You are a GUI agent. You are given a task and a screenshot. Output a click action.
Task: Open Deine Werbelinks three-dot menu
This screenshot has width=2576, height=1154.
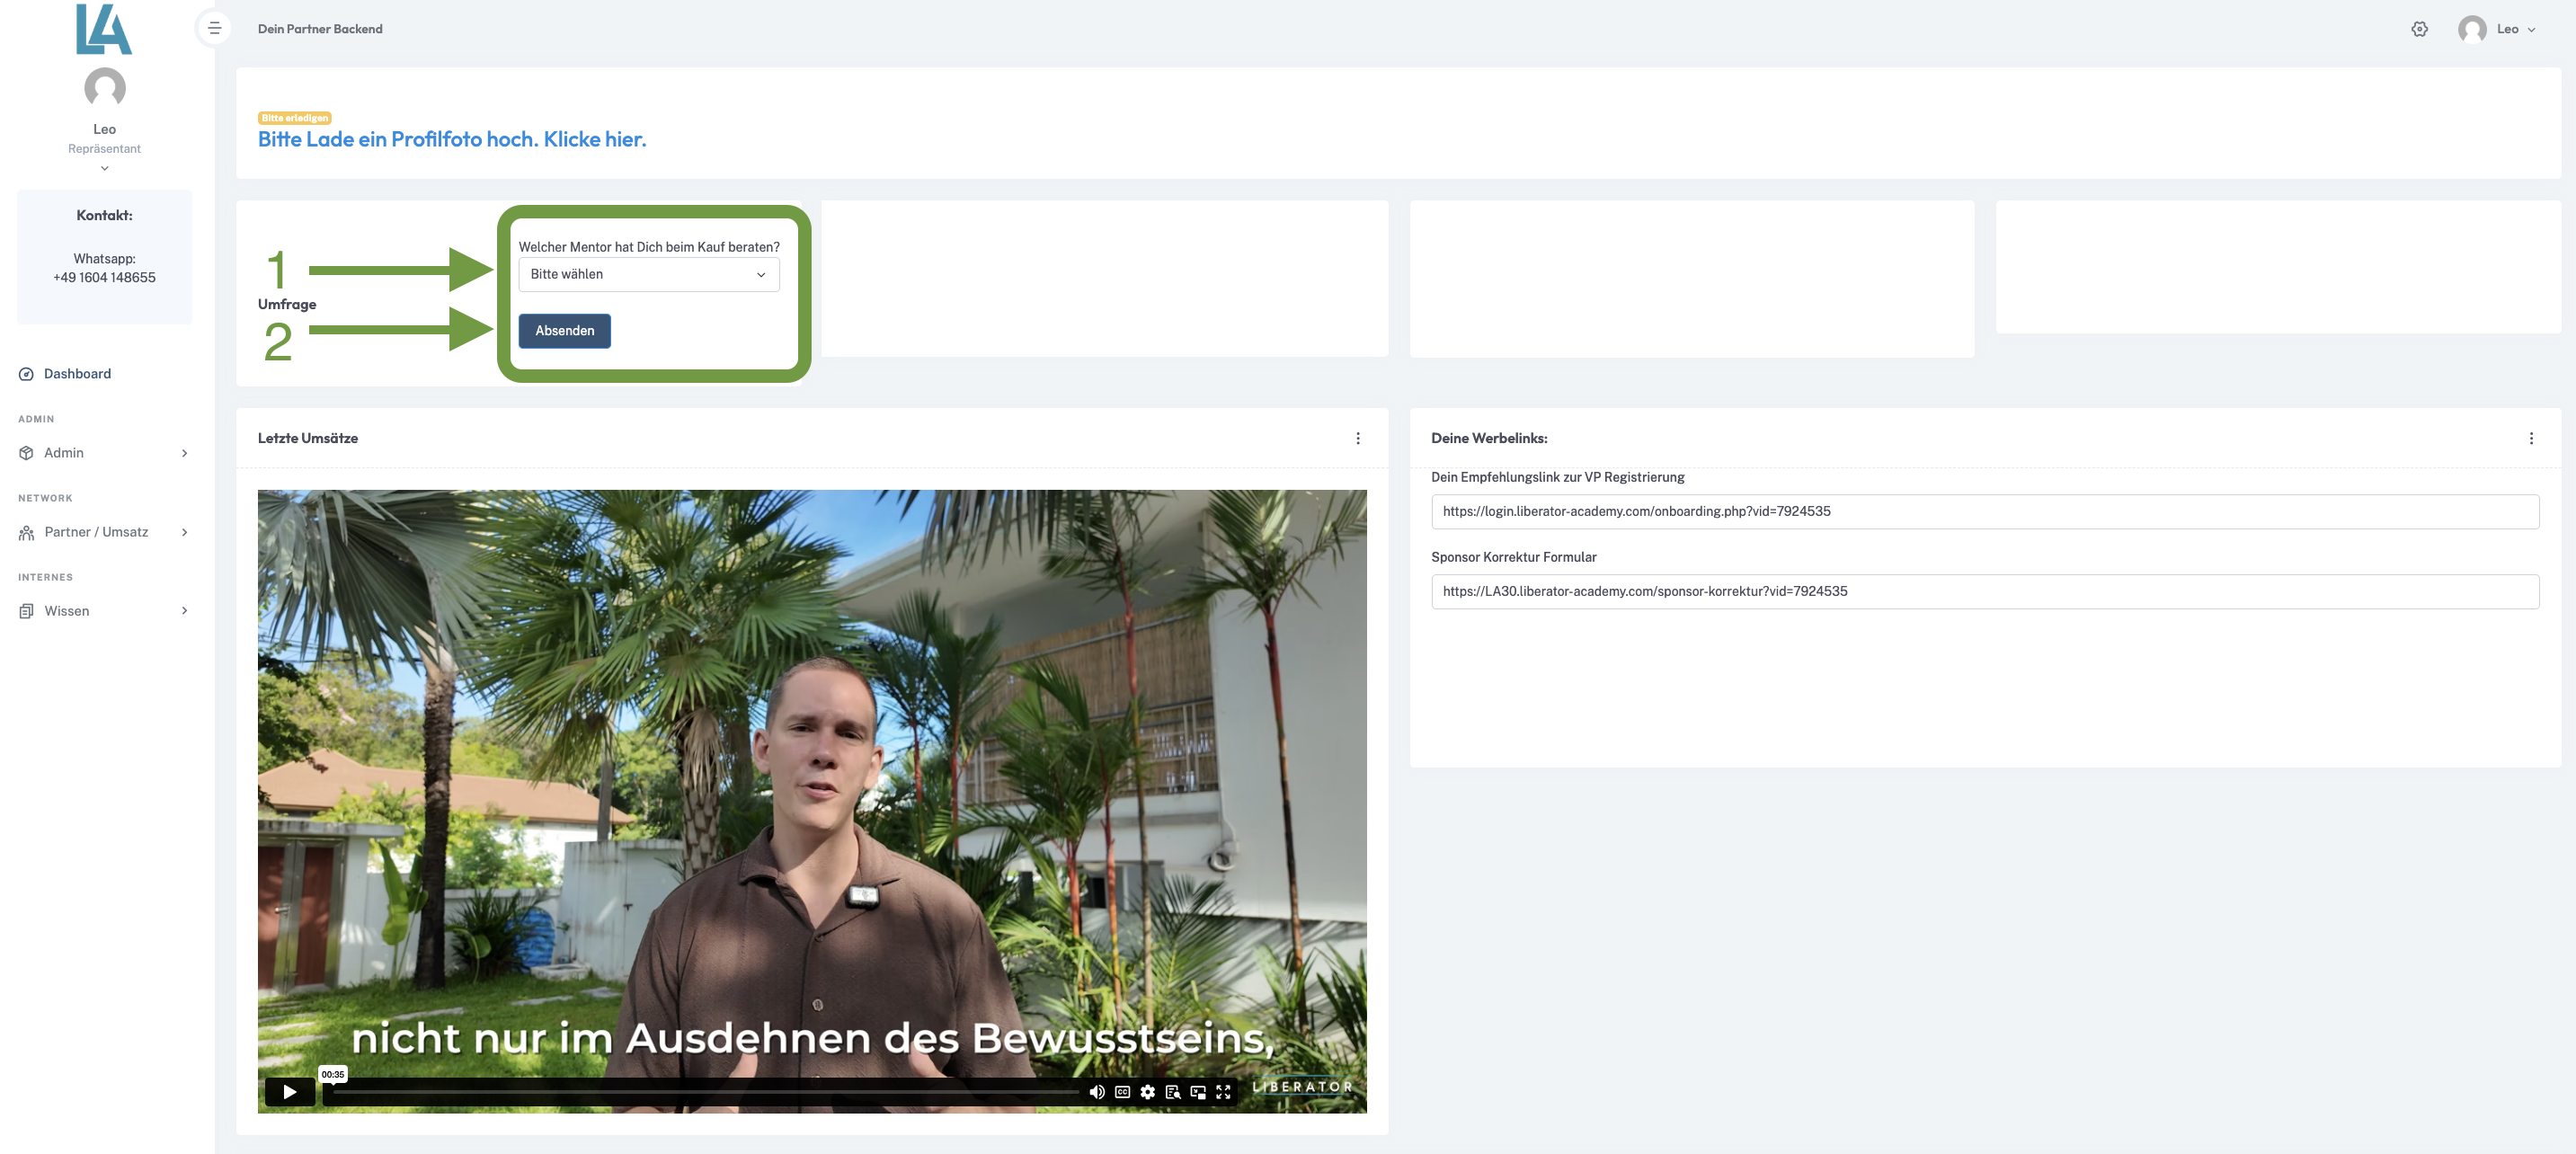[x=2530, y=438]
